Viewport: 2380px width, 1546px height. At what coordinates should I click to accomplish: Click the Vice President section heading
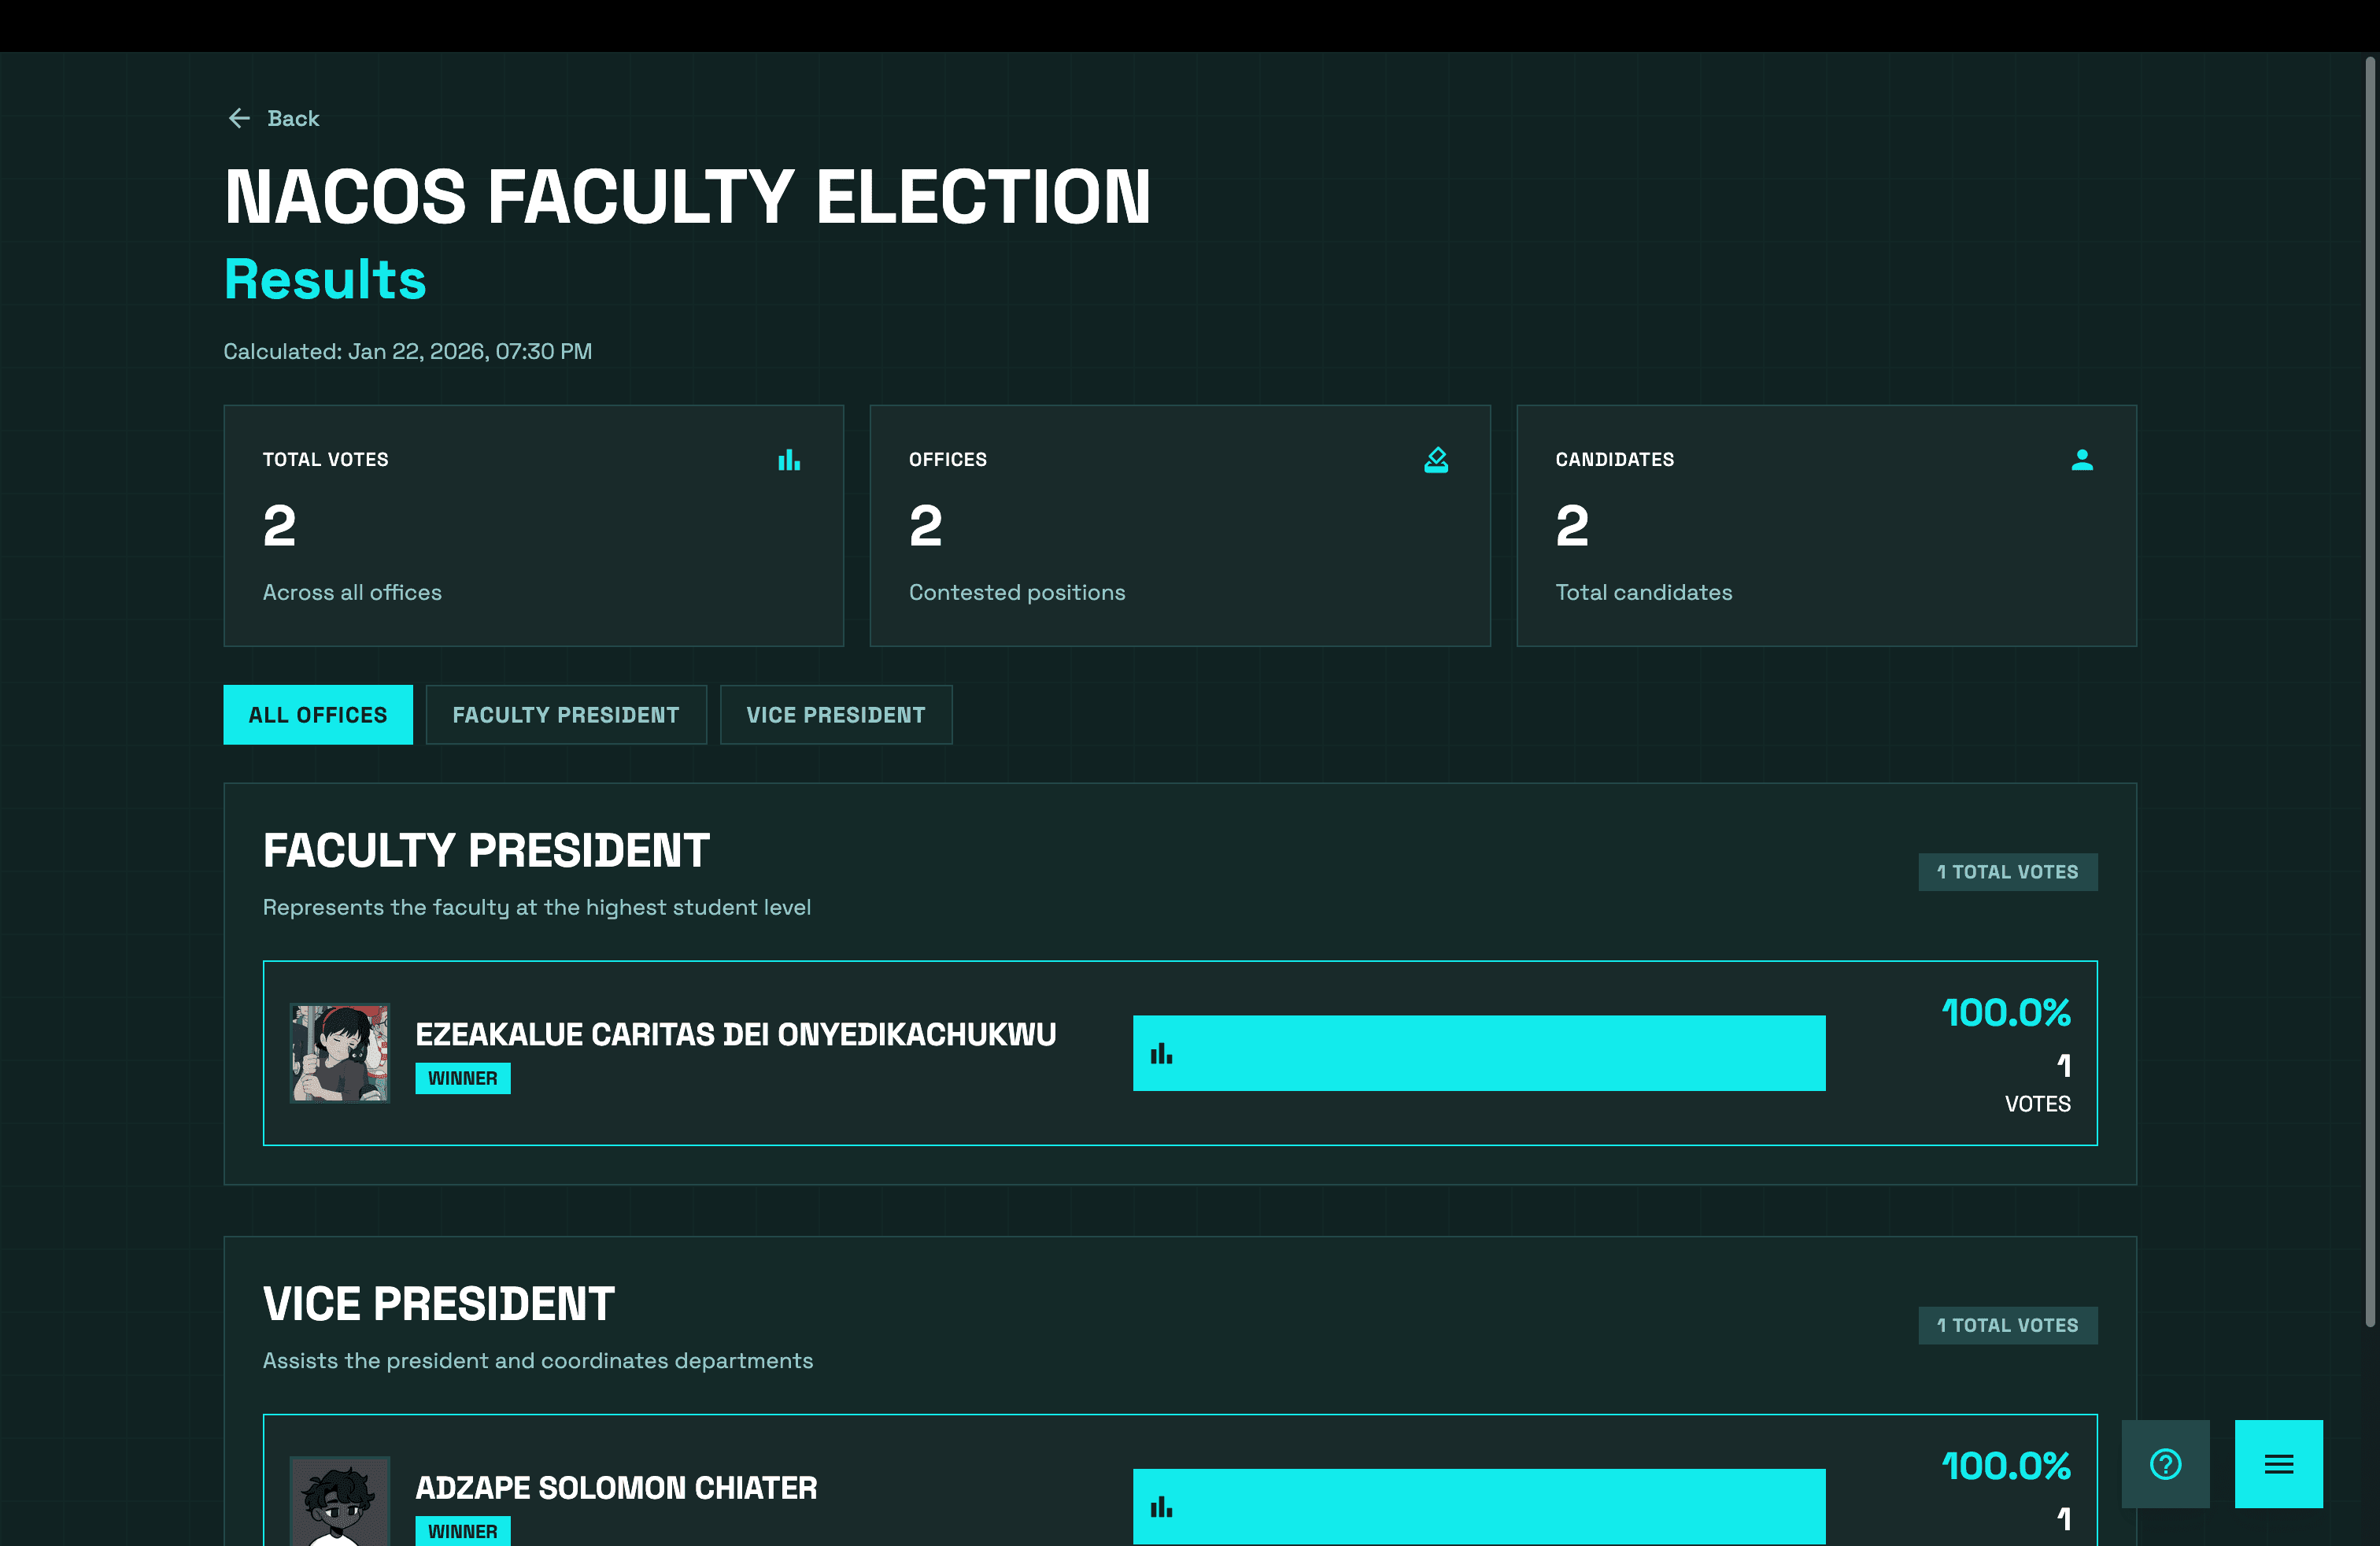click(x=439, y=1304)
